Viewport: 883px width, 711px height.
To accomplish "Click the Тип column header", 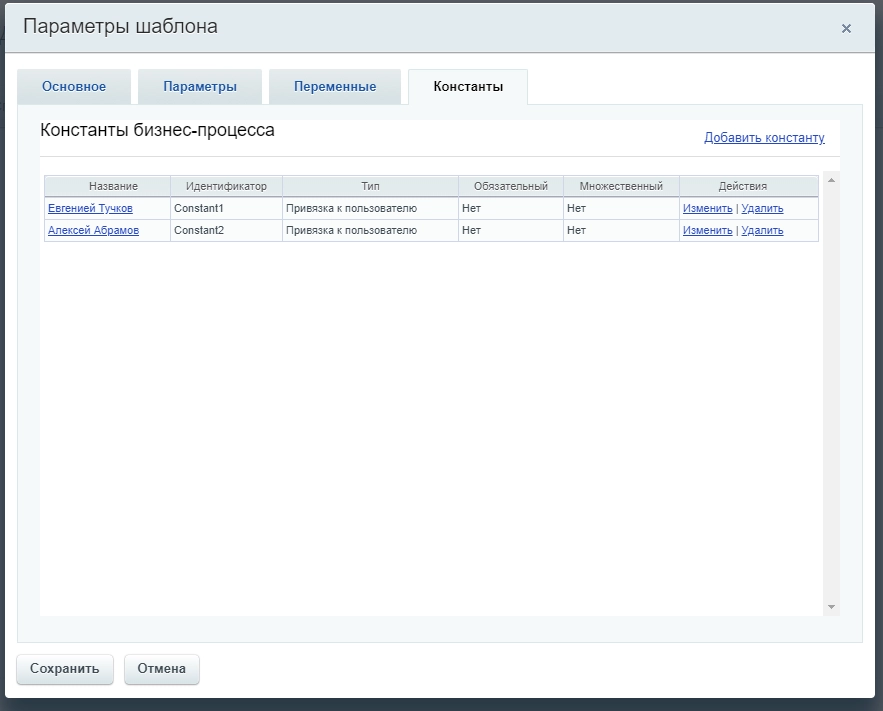I will click(x=370, y=187).
